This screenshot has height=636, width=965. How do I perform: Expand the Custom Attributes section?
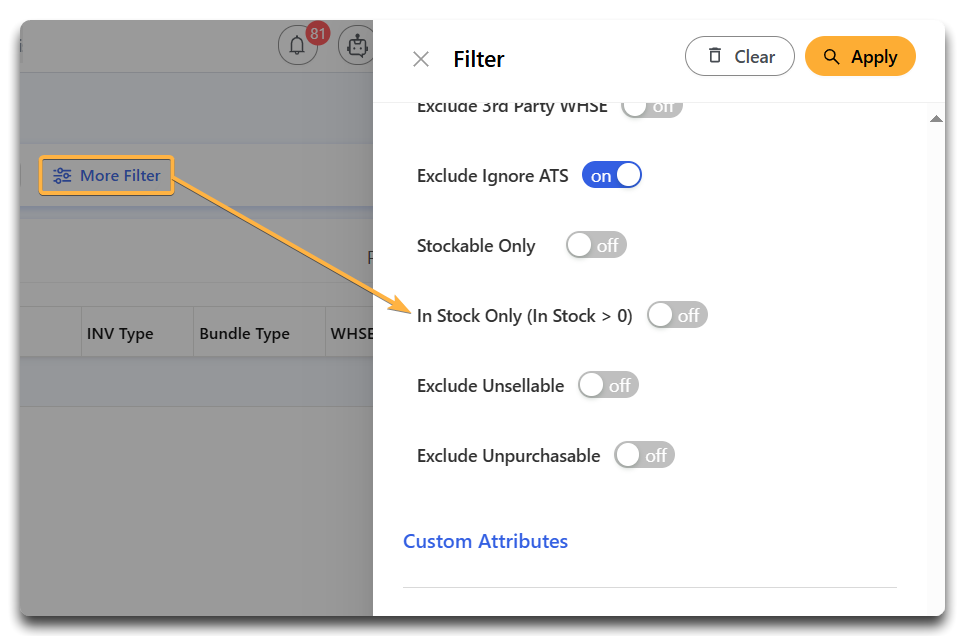[485, 541]
